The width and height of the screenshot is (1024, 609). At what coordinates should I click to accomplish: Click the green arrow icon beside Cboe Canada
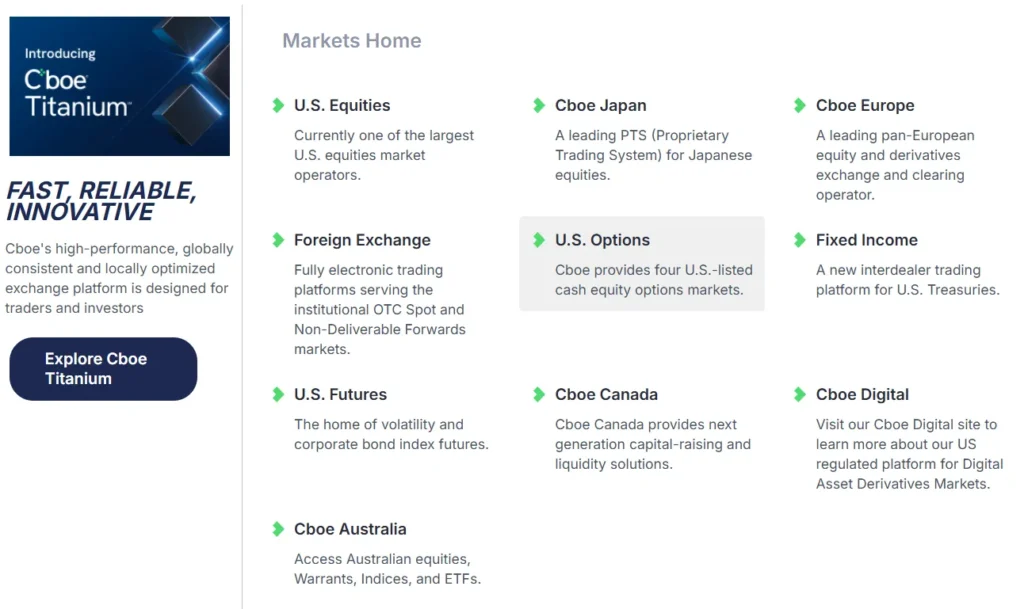coord(539,394)
